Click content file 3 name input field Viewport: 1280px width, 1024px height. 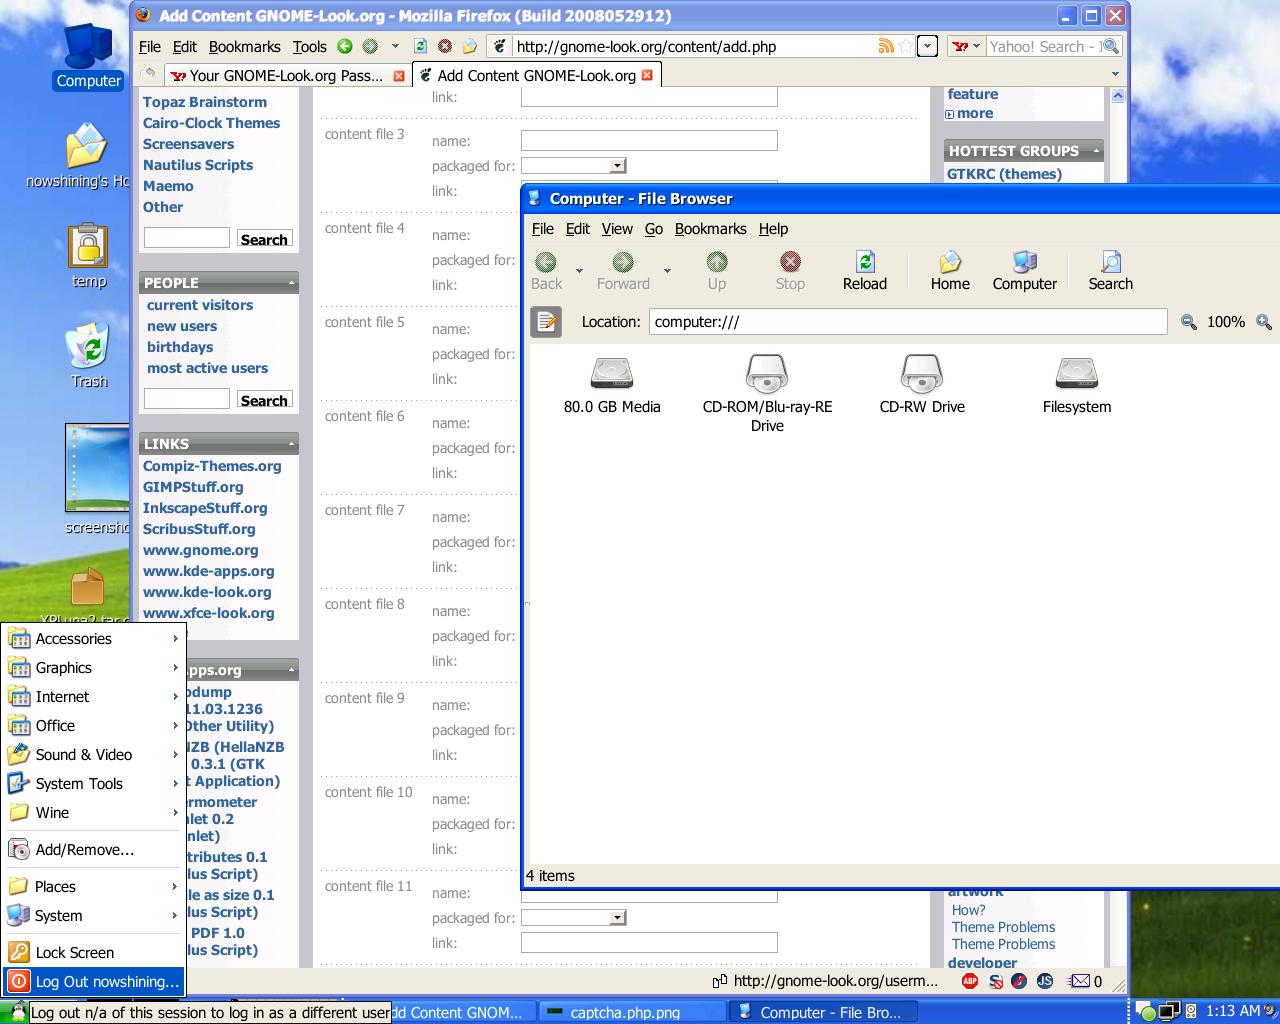649,141
